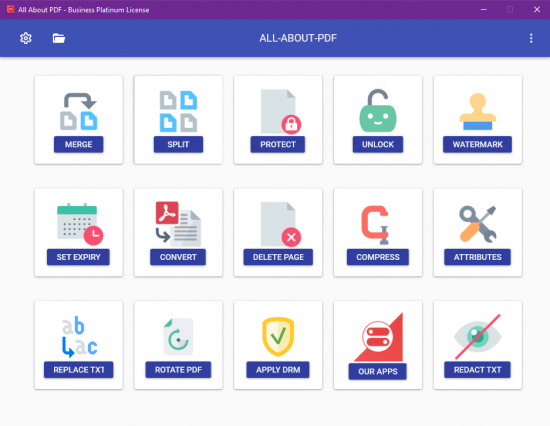This screenshot has height=426, width=550.
Task: Click the Watermark stamp icon
Action: tap(477, 111)
